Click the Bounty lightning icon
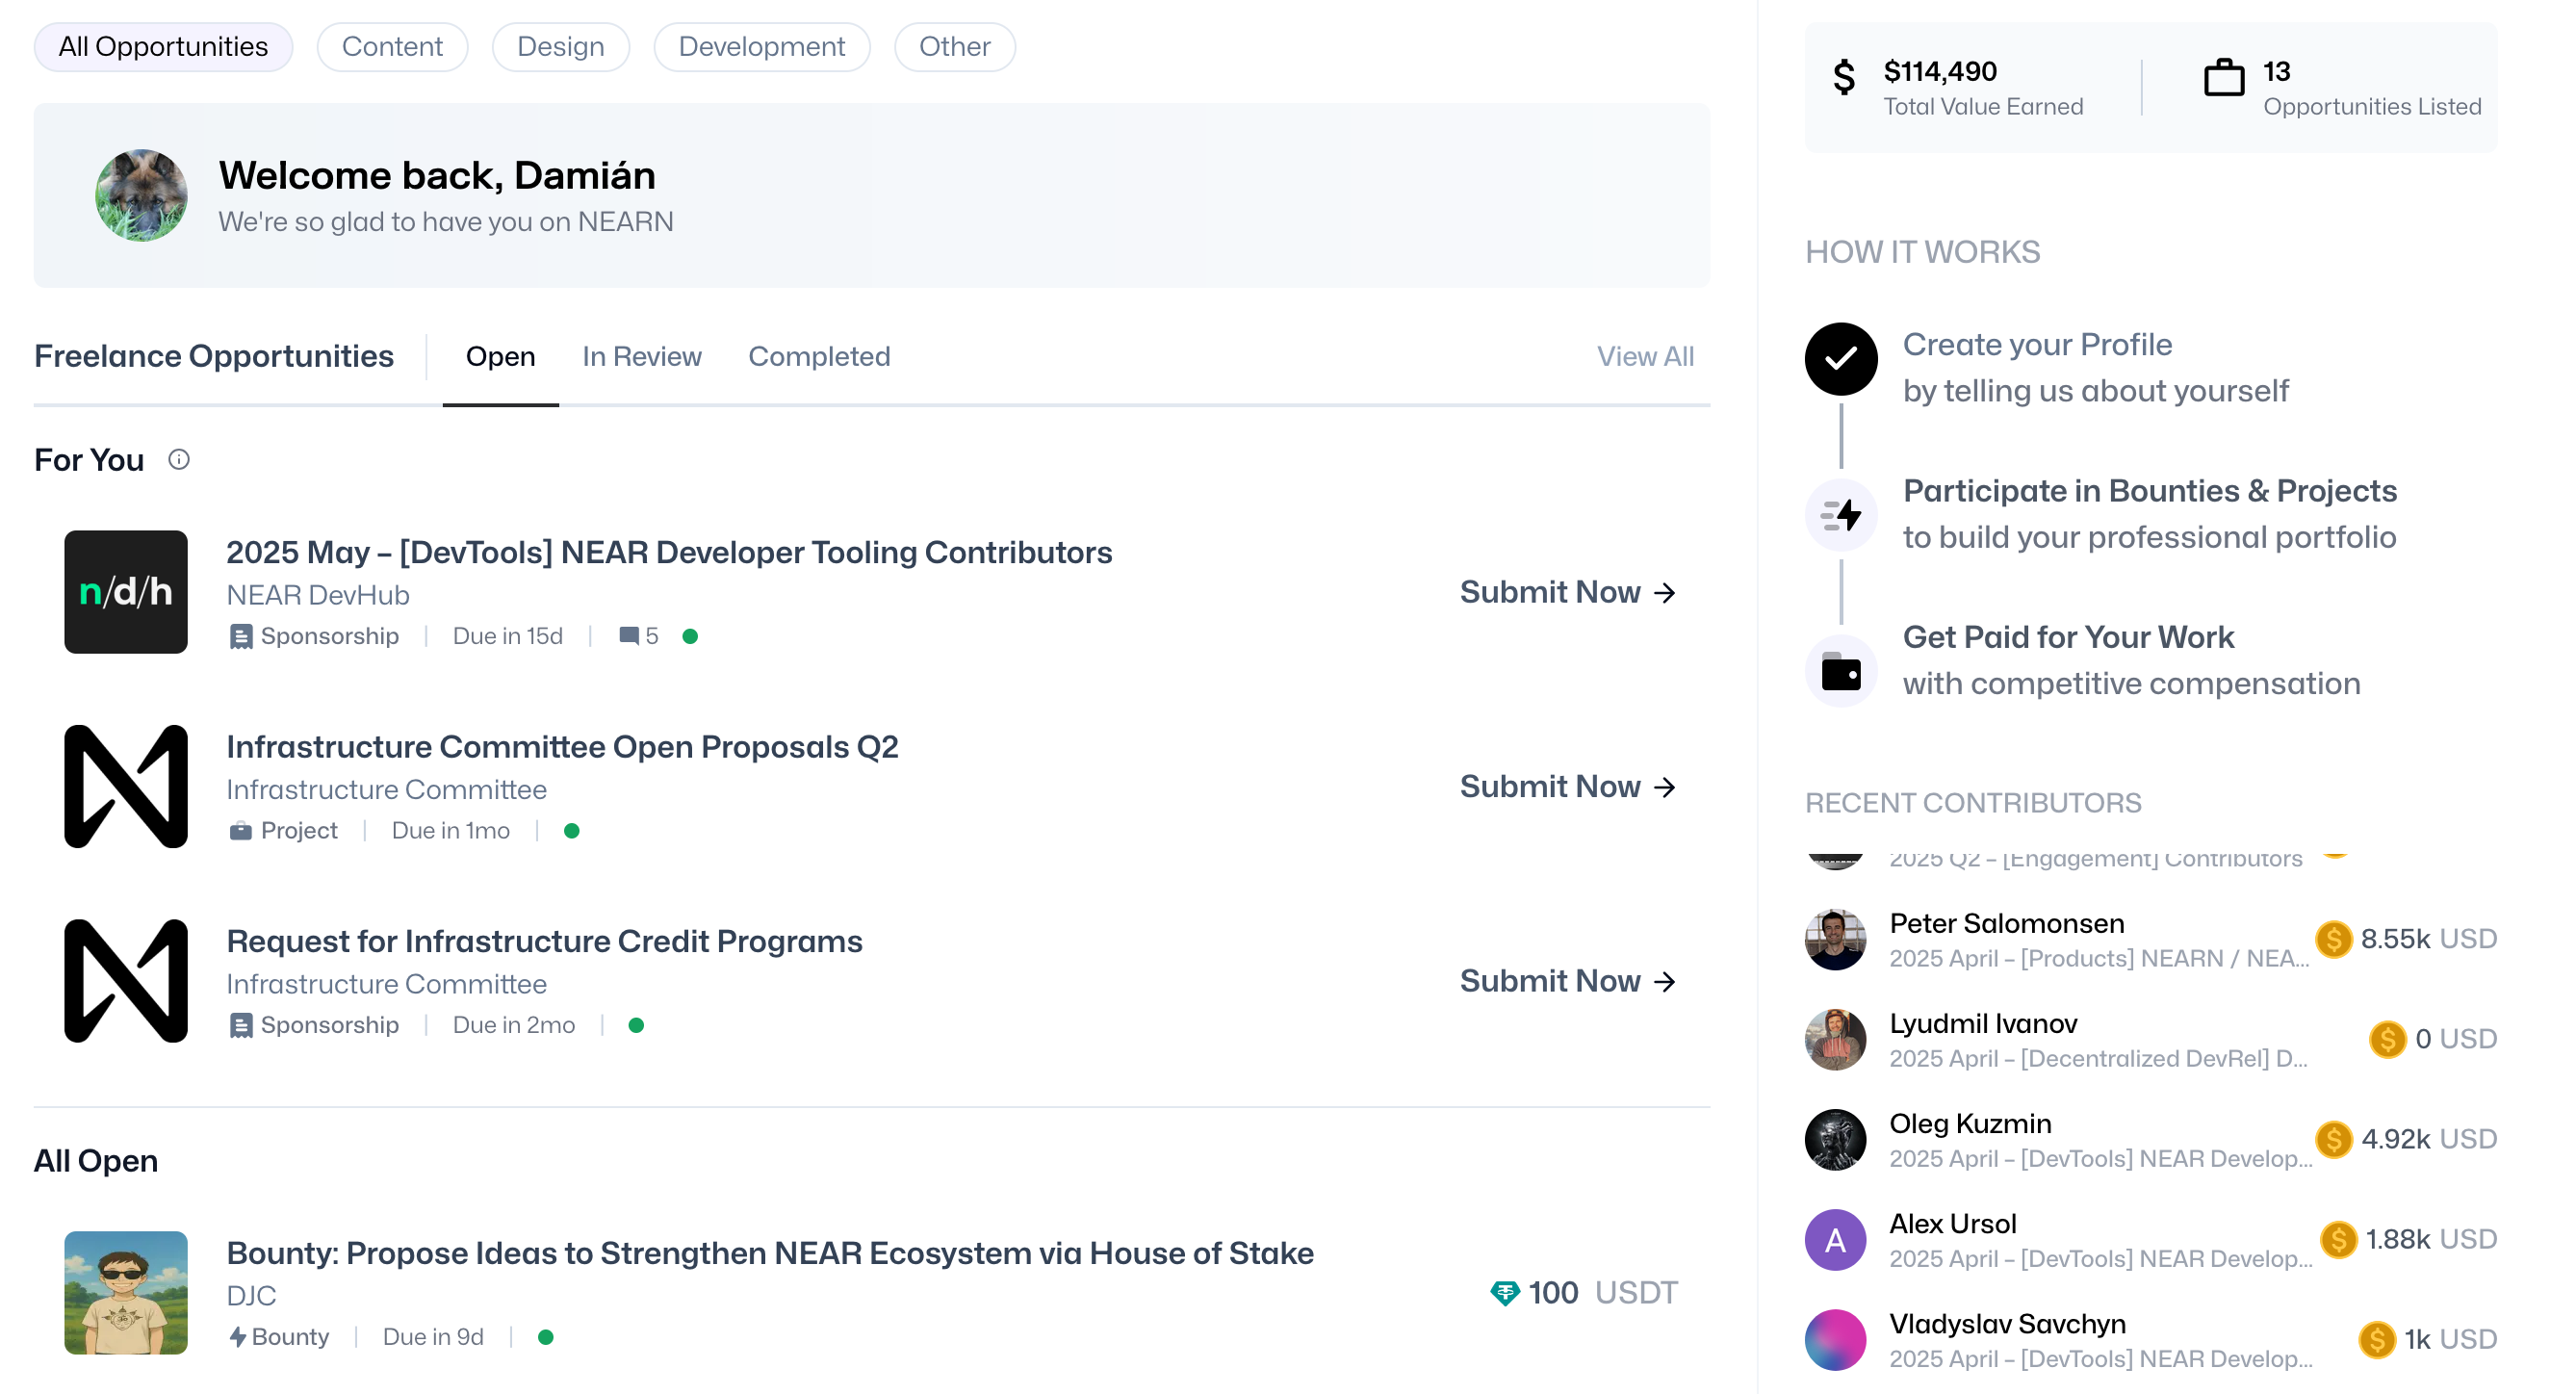The image size is (2576, 1394). [237, 1337]
